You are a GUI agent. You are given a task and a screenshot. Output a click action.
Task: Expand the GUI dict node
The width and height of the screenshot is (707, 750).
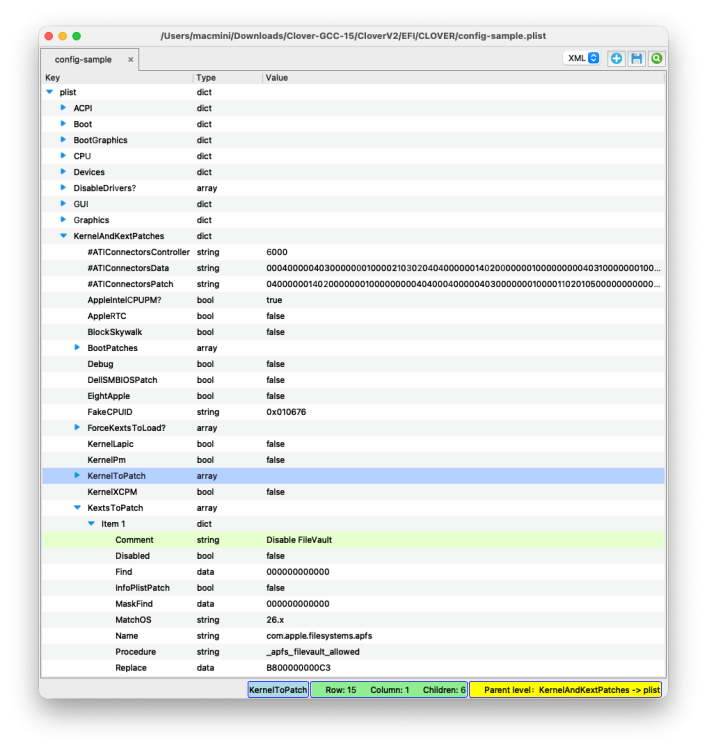point(63,204)
